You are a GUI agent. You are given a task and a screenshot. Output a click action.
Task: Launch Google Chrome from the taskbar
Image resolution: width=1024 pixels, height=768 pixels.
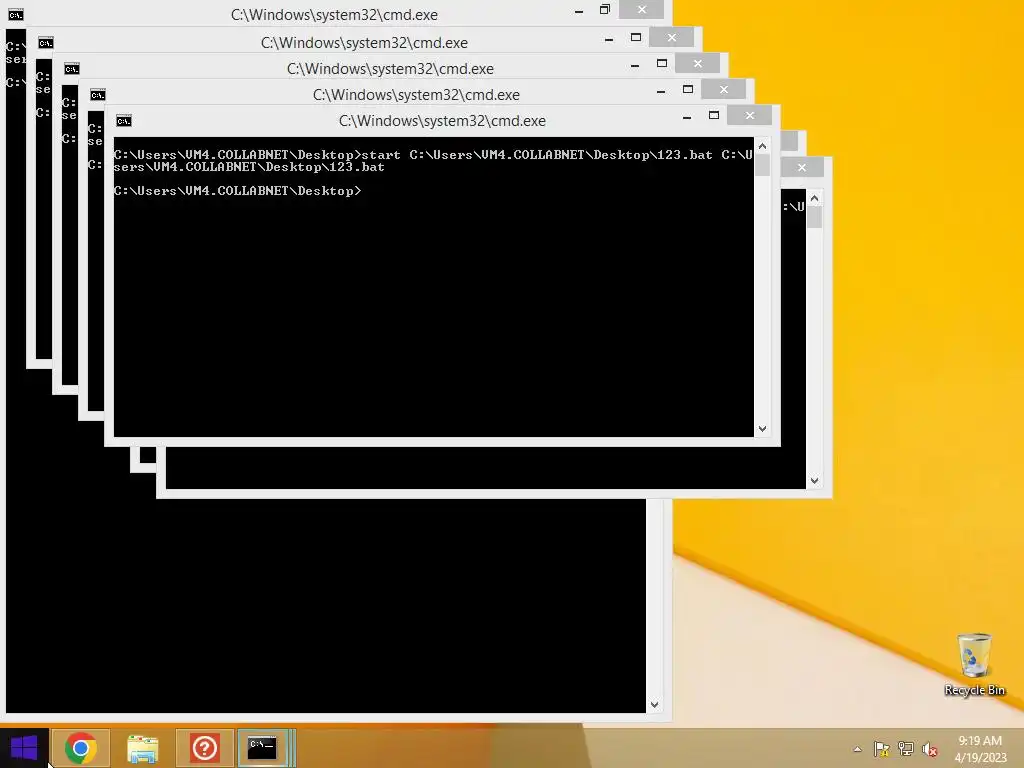click(x=80, y=748)
